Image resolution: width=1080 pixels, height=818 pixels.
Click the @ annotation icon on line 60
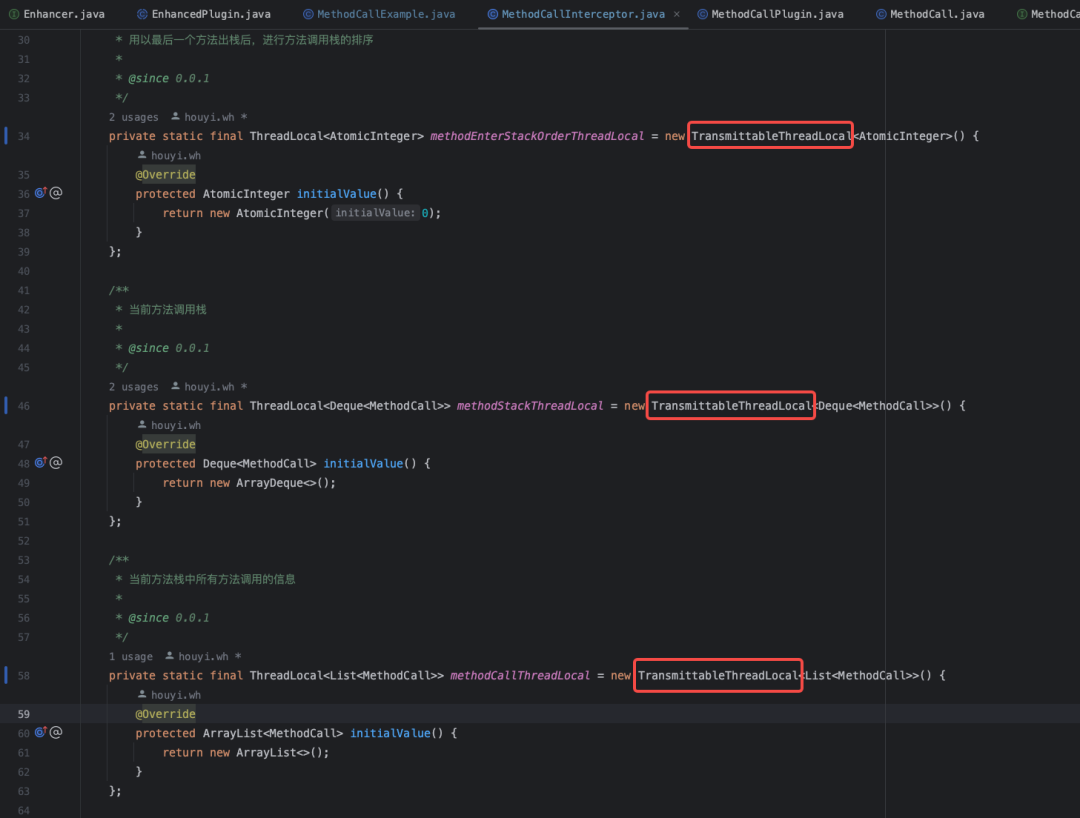(x=56, y=733)
